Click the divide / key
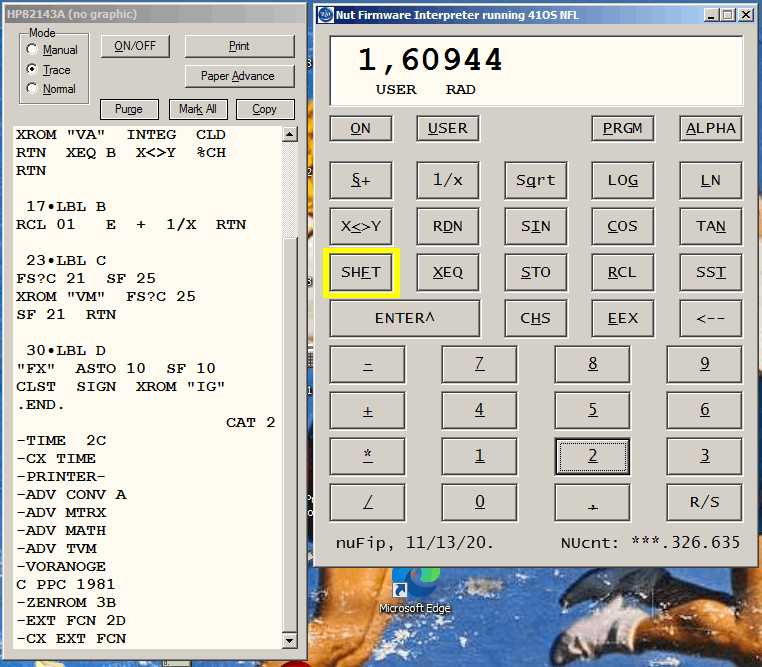Image resolution: width=762 pixels, height=667 pixels. [x=367, y=502]
